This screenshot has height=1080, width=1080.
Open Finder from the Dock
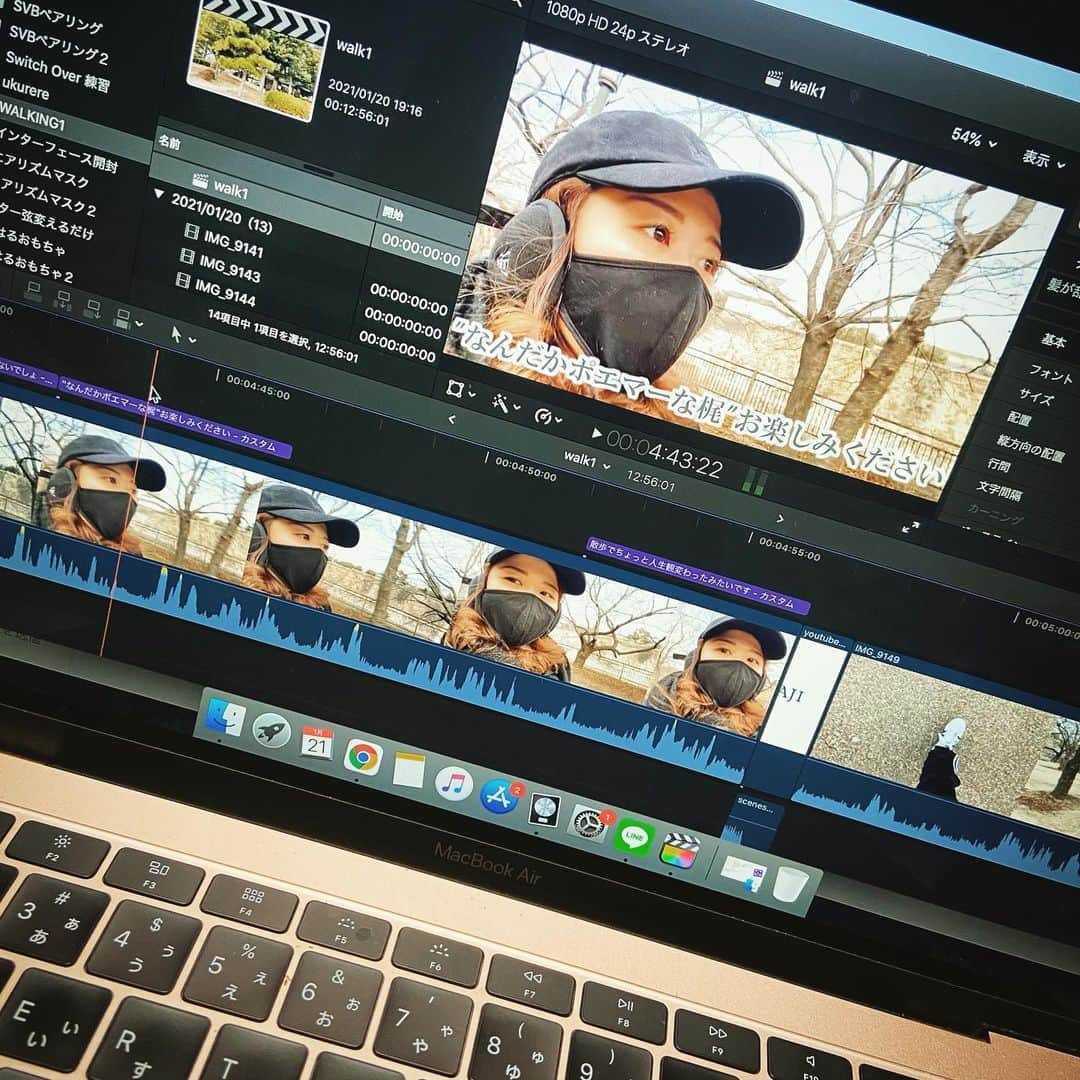coord(225,718)
